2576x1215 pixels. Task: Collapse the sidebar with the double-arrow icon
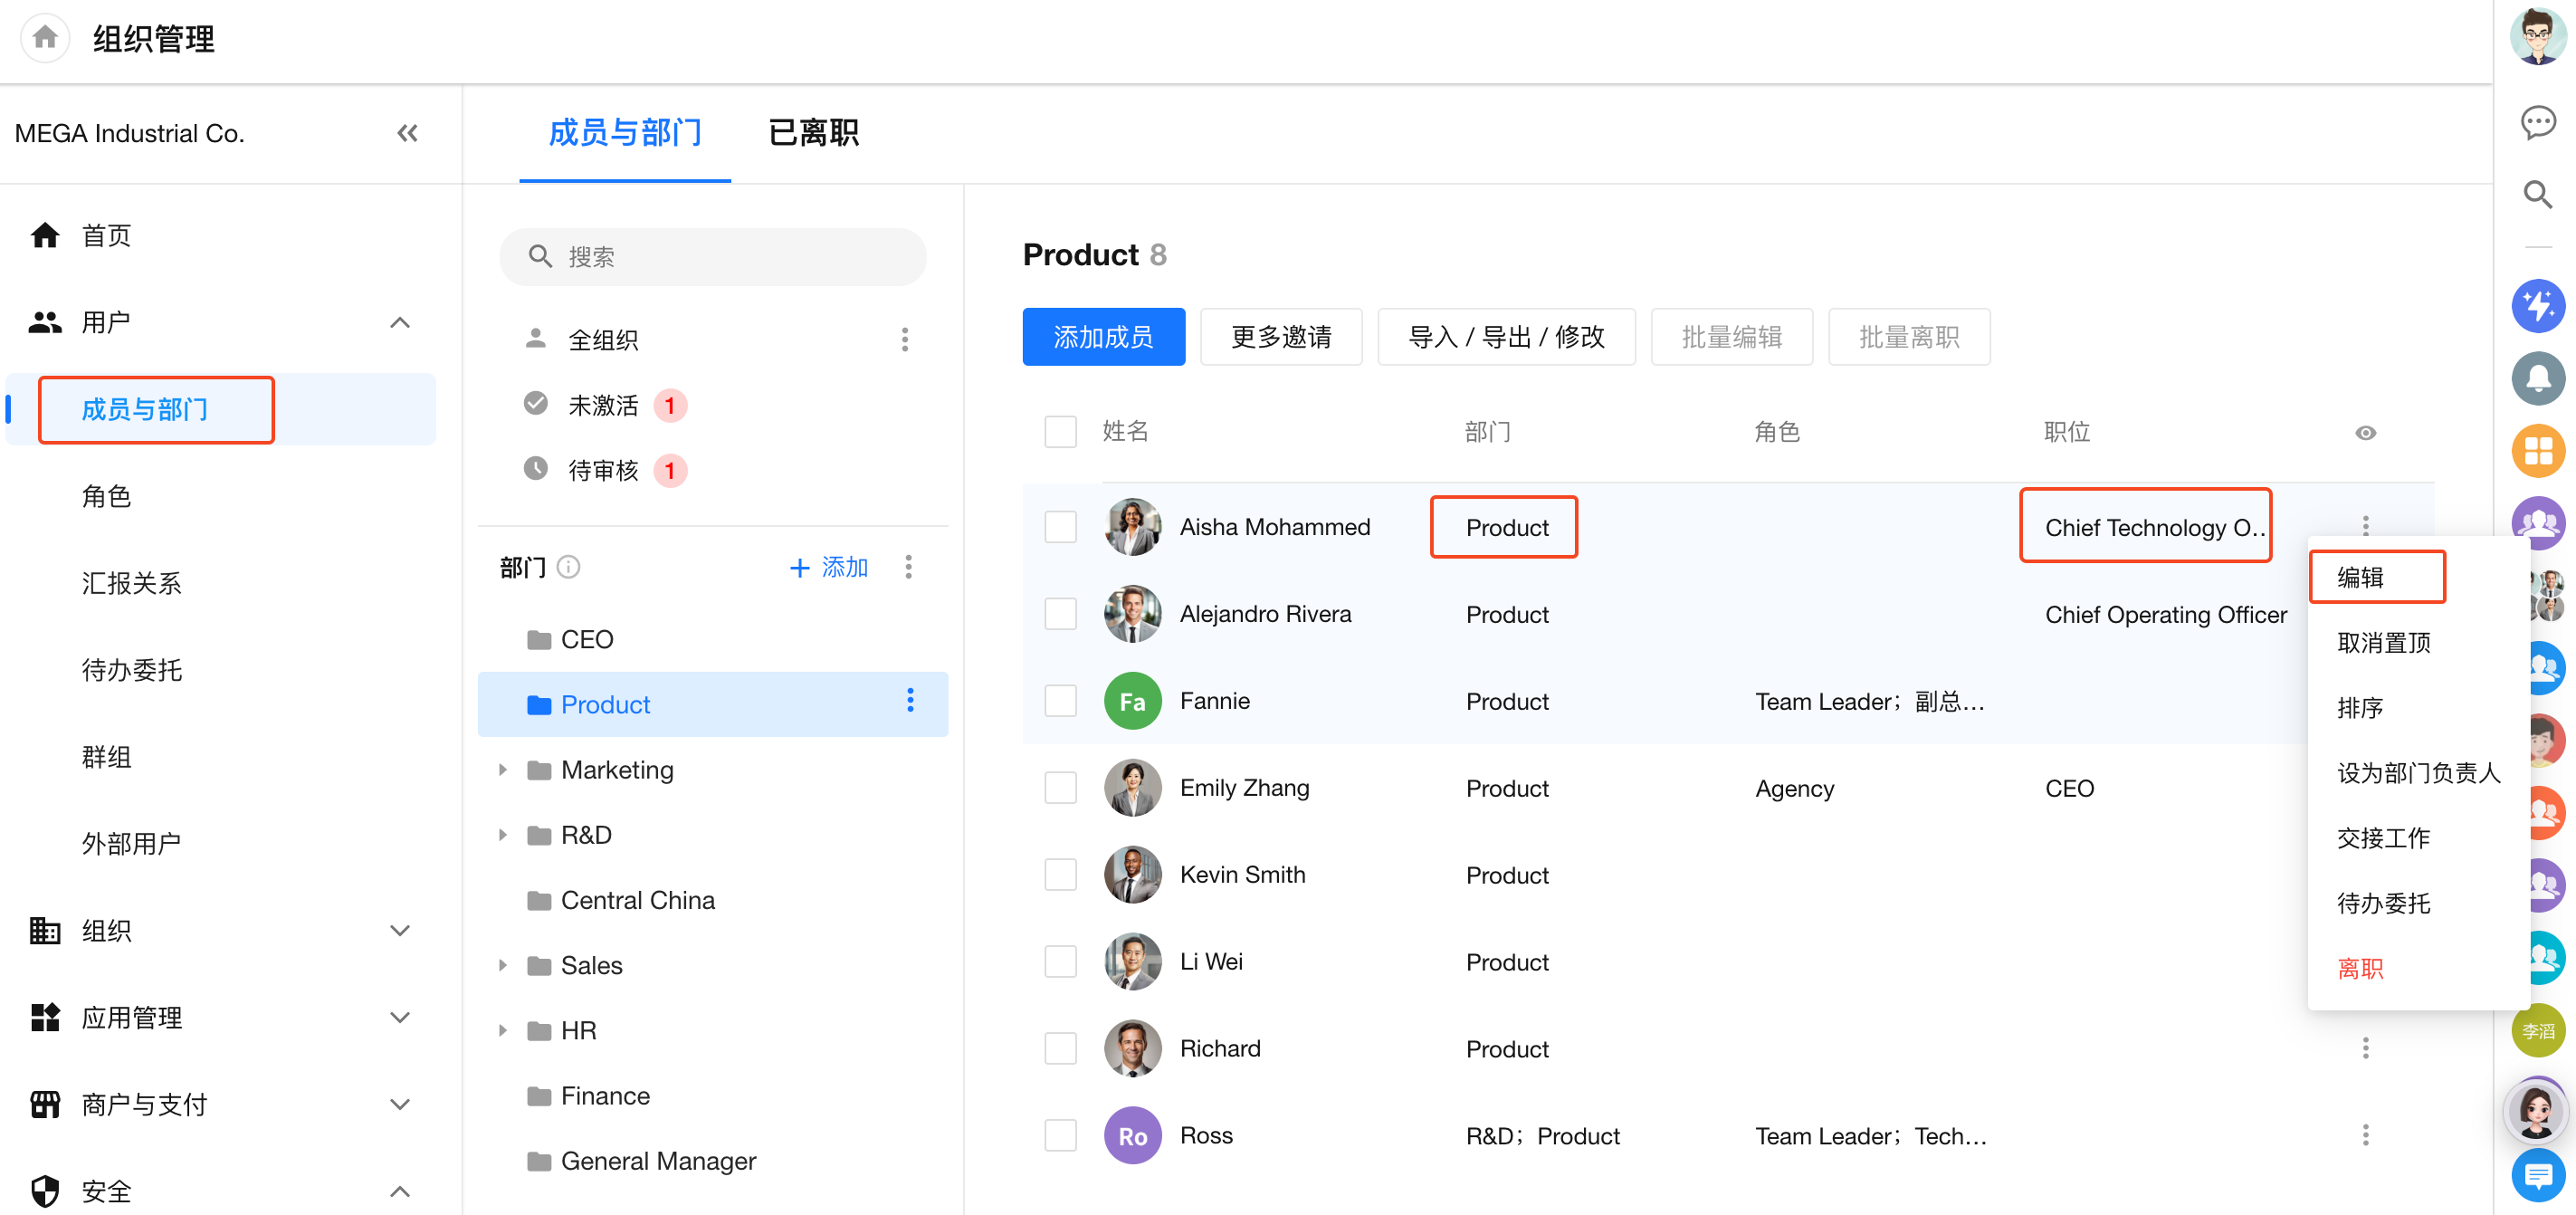[x=406, y=133]
